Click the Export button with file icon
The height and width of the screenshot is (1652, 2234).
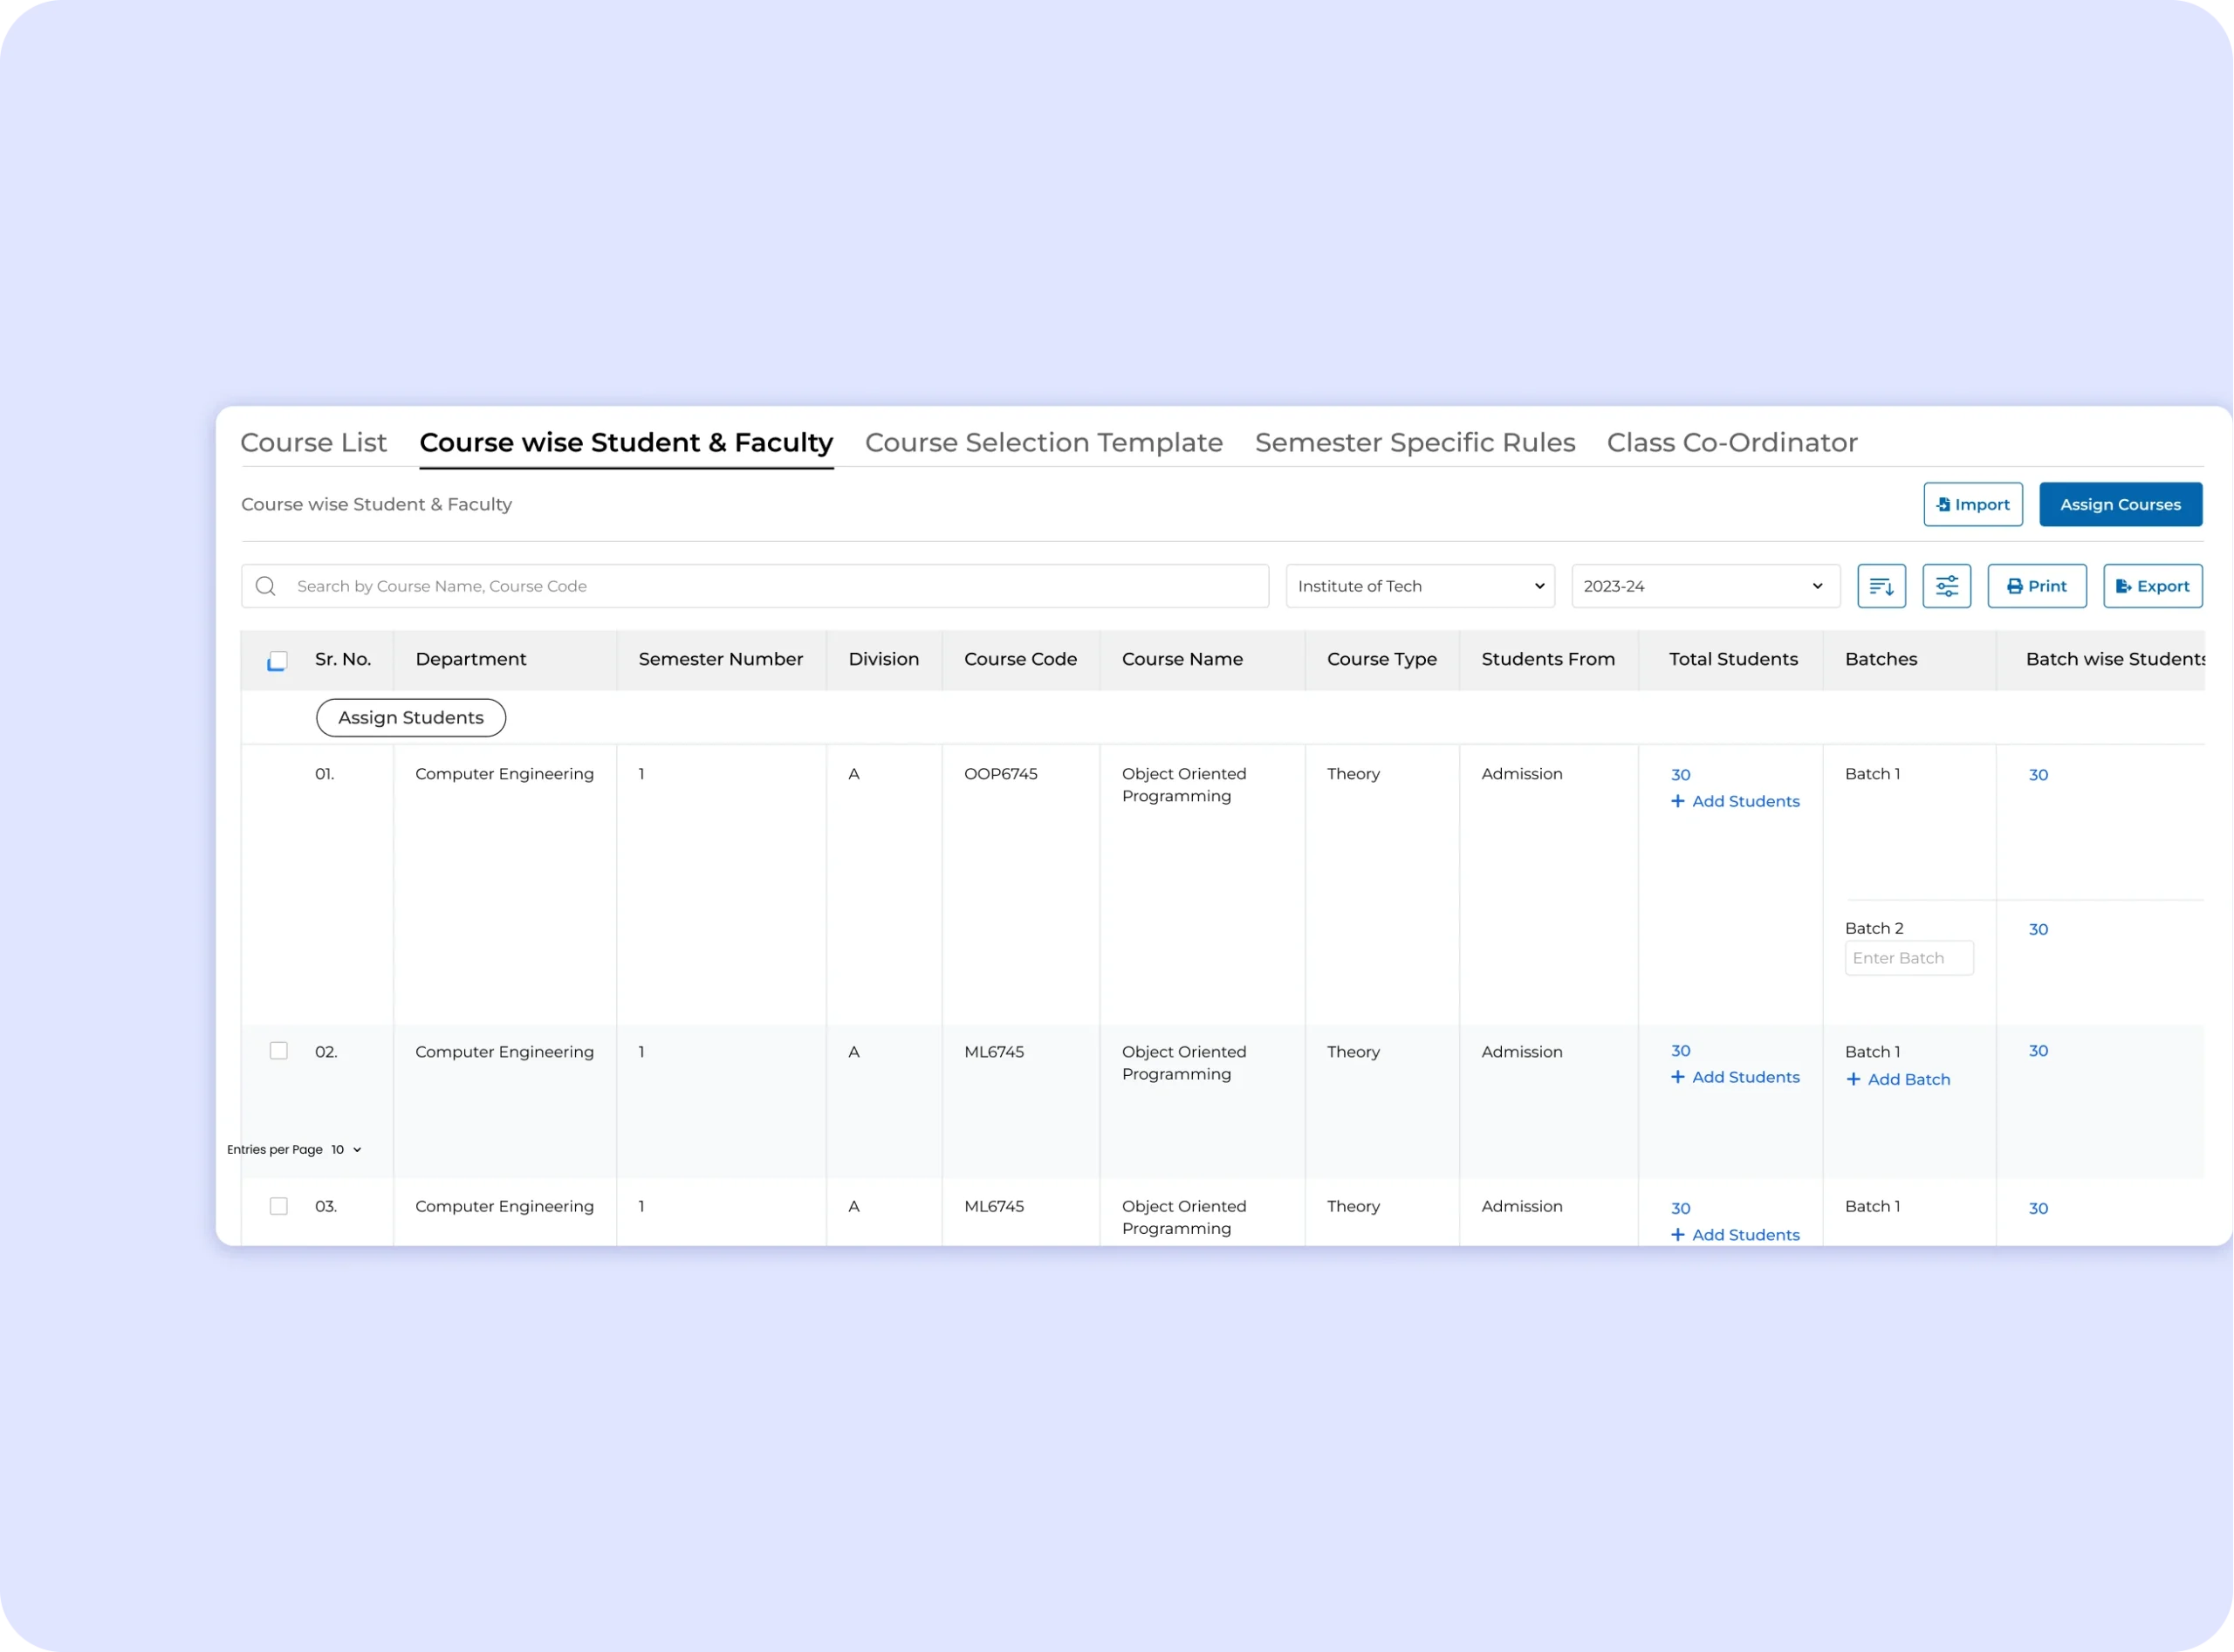[2152, 586]
